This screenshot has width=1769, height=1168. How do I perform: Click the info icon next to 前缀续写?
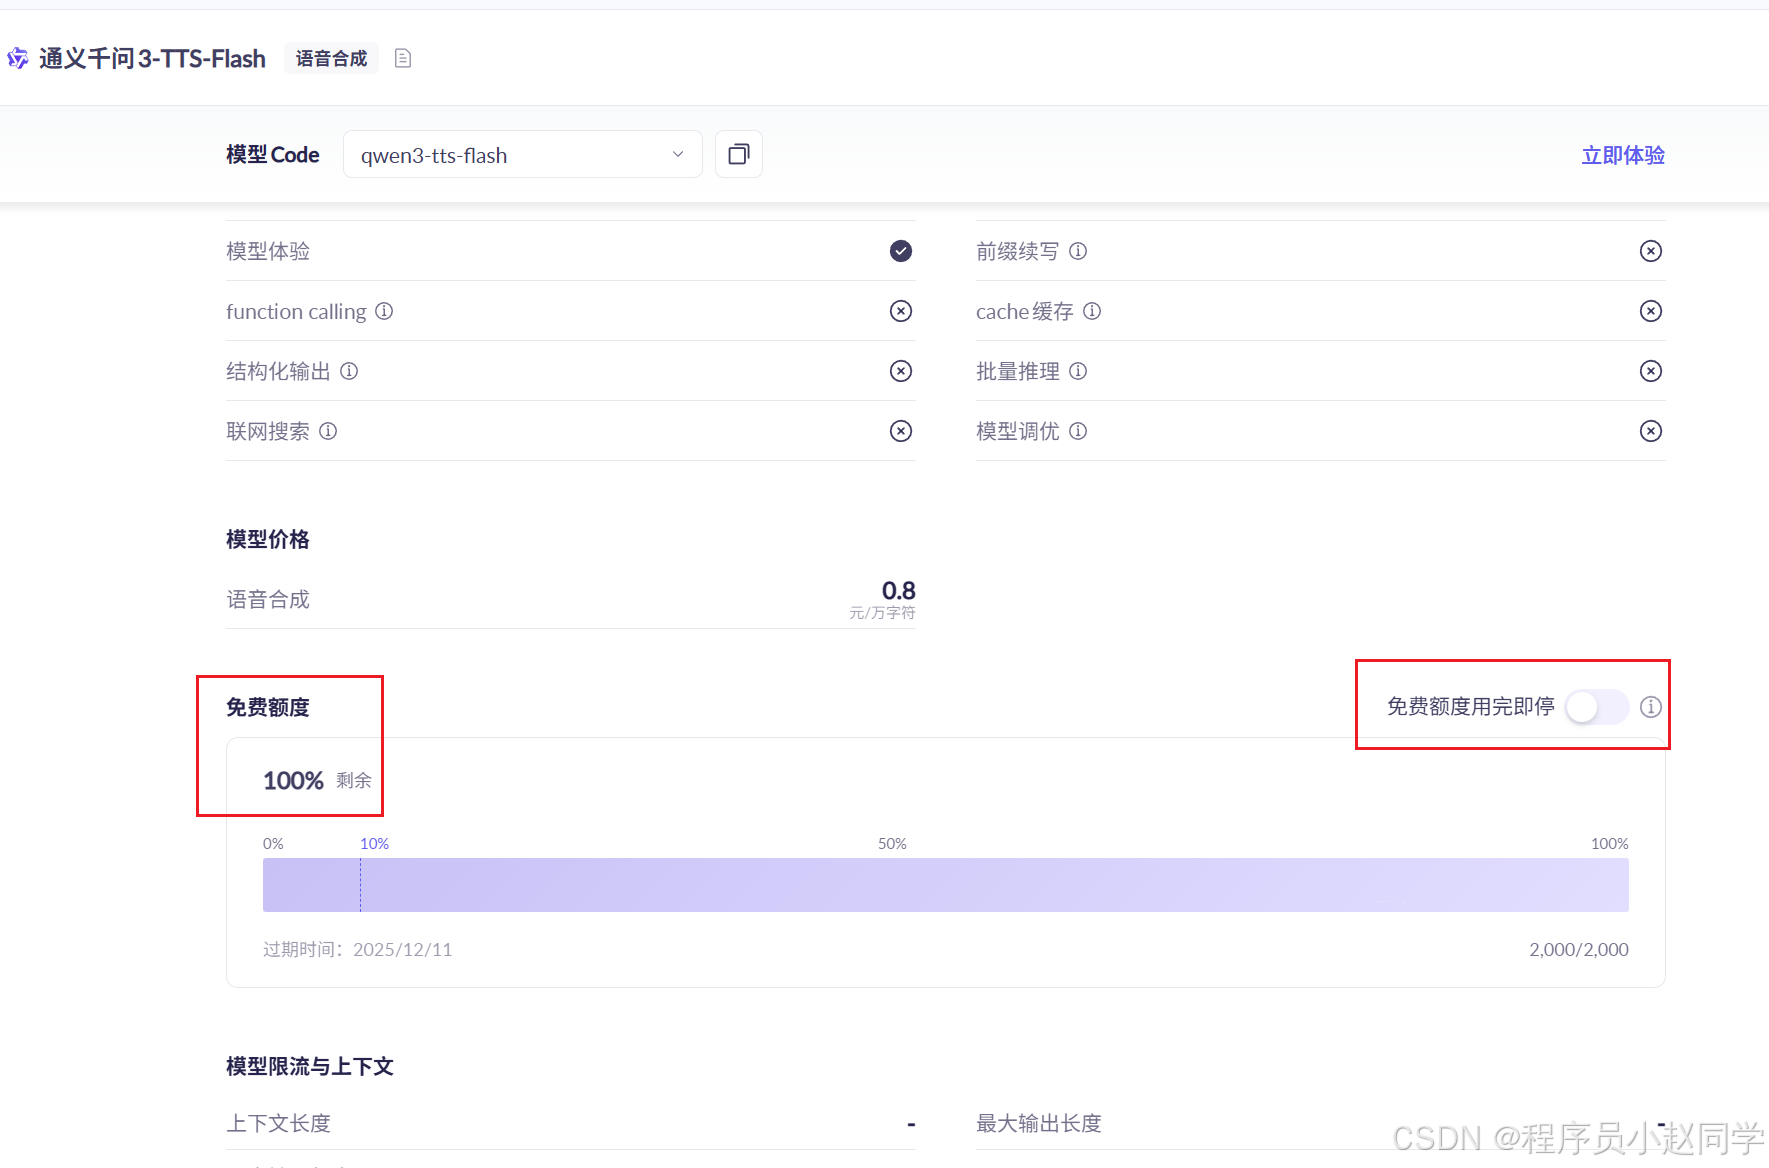[1078, 251]
